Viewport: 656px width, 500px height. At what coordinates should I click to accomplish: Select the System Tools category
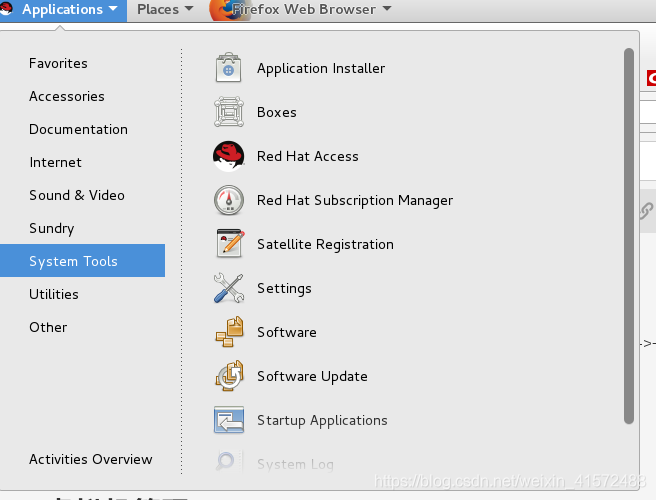click(x=82, y=261)
